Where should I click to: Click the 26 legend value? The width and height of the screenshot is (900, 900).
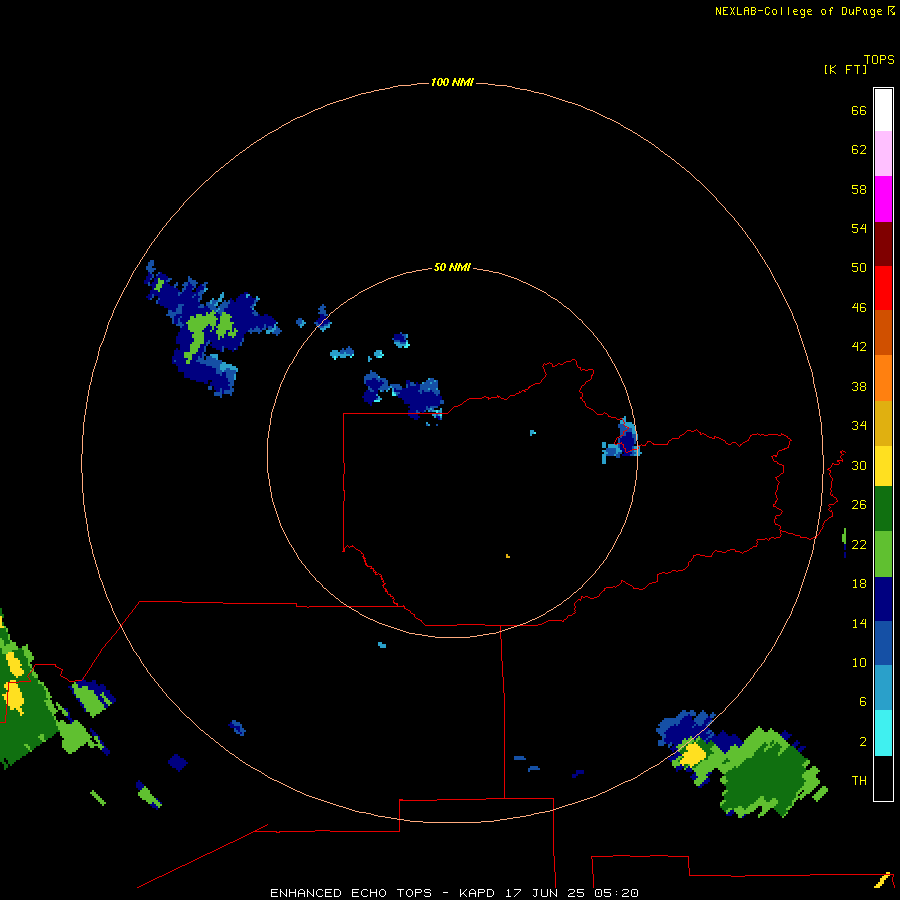point(859,505)
